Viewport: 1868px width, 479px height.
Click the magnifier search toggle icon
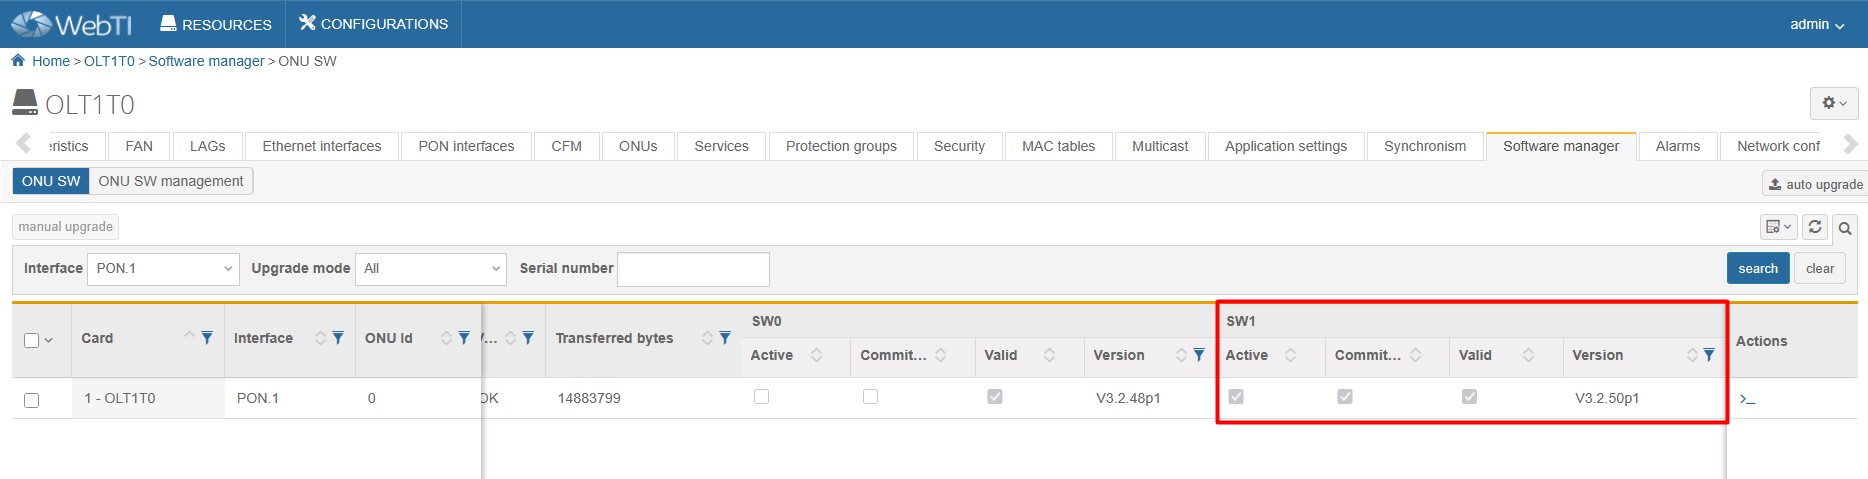point(1845,228)
